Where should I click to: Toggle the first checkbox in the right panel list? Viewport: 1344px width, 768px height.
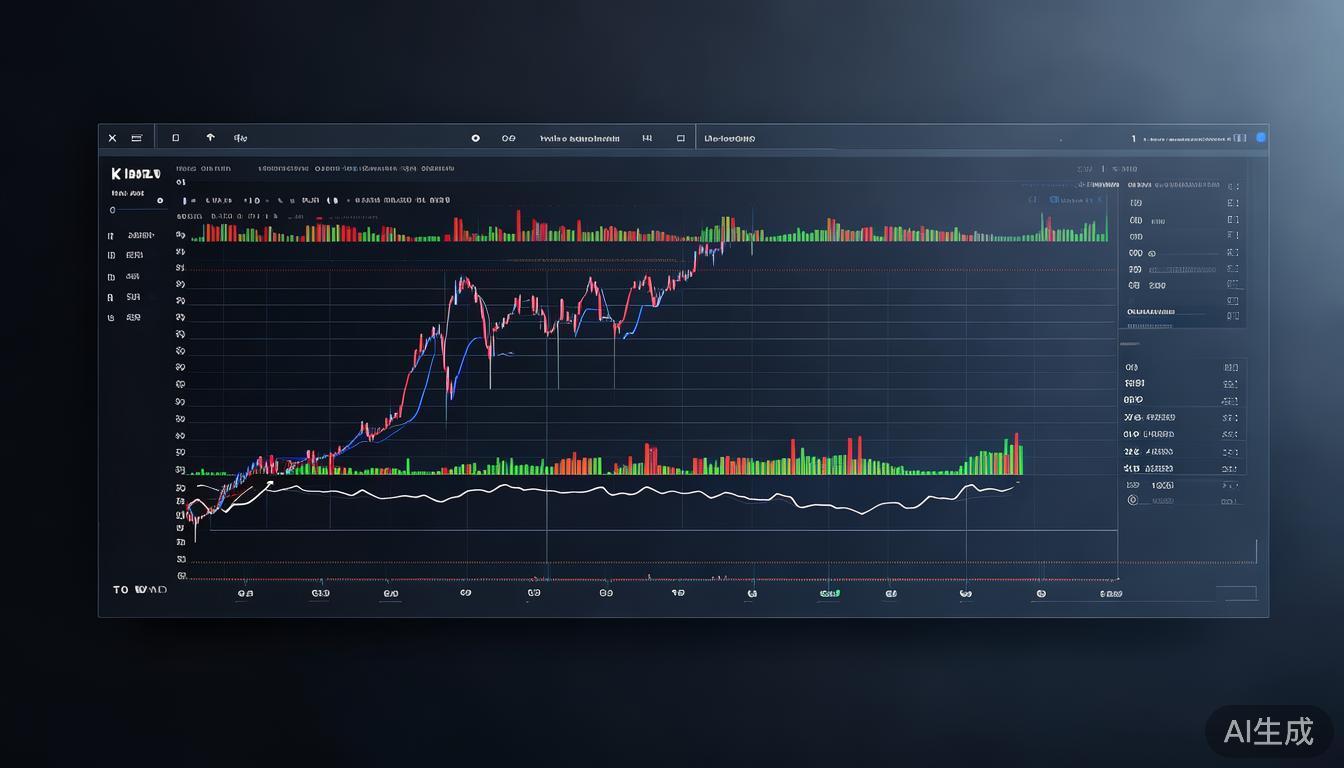[1233, 186]
